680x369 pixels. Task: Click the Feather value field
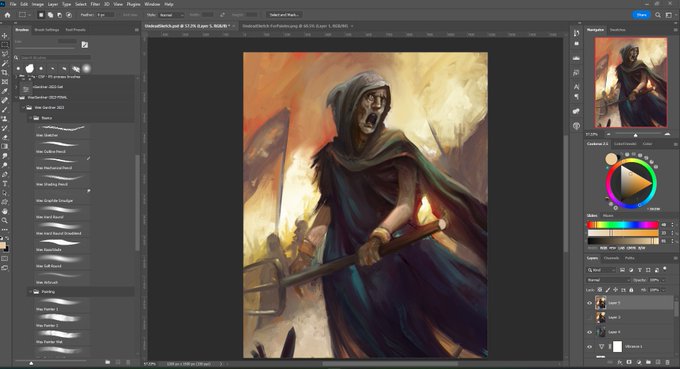[105, 15]
